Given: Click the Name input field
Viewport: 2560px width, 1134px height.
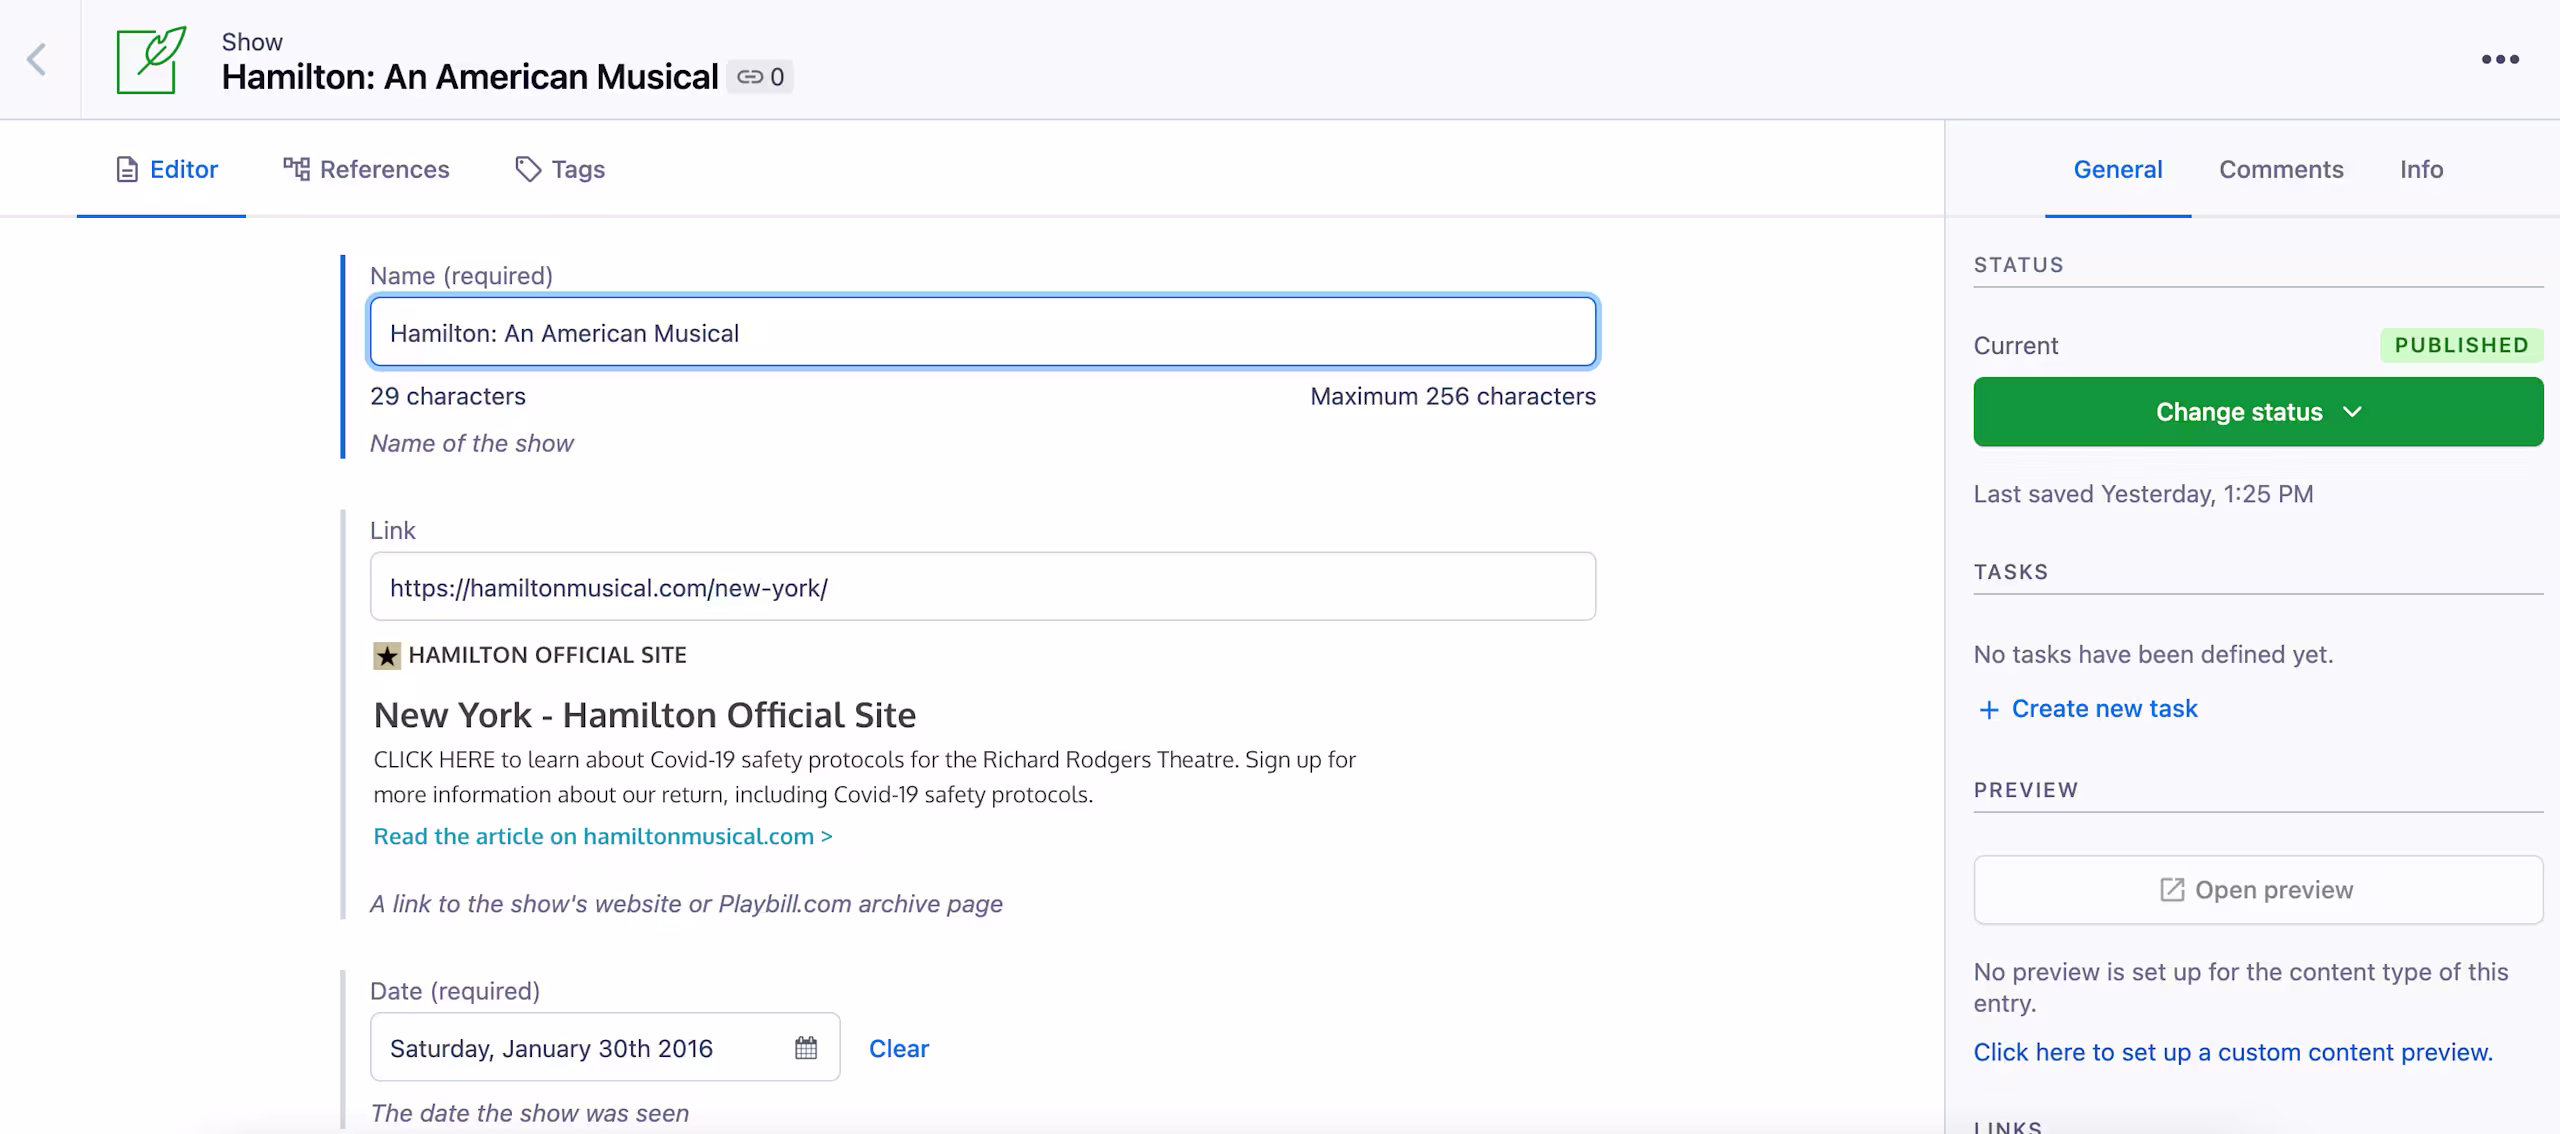Looking at the screenshot, I should pos(983,332).
